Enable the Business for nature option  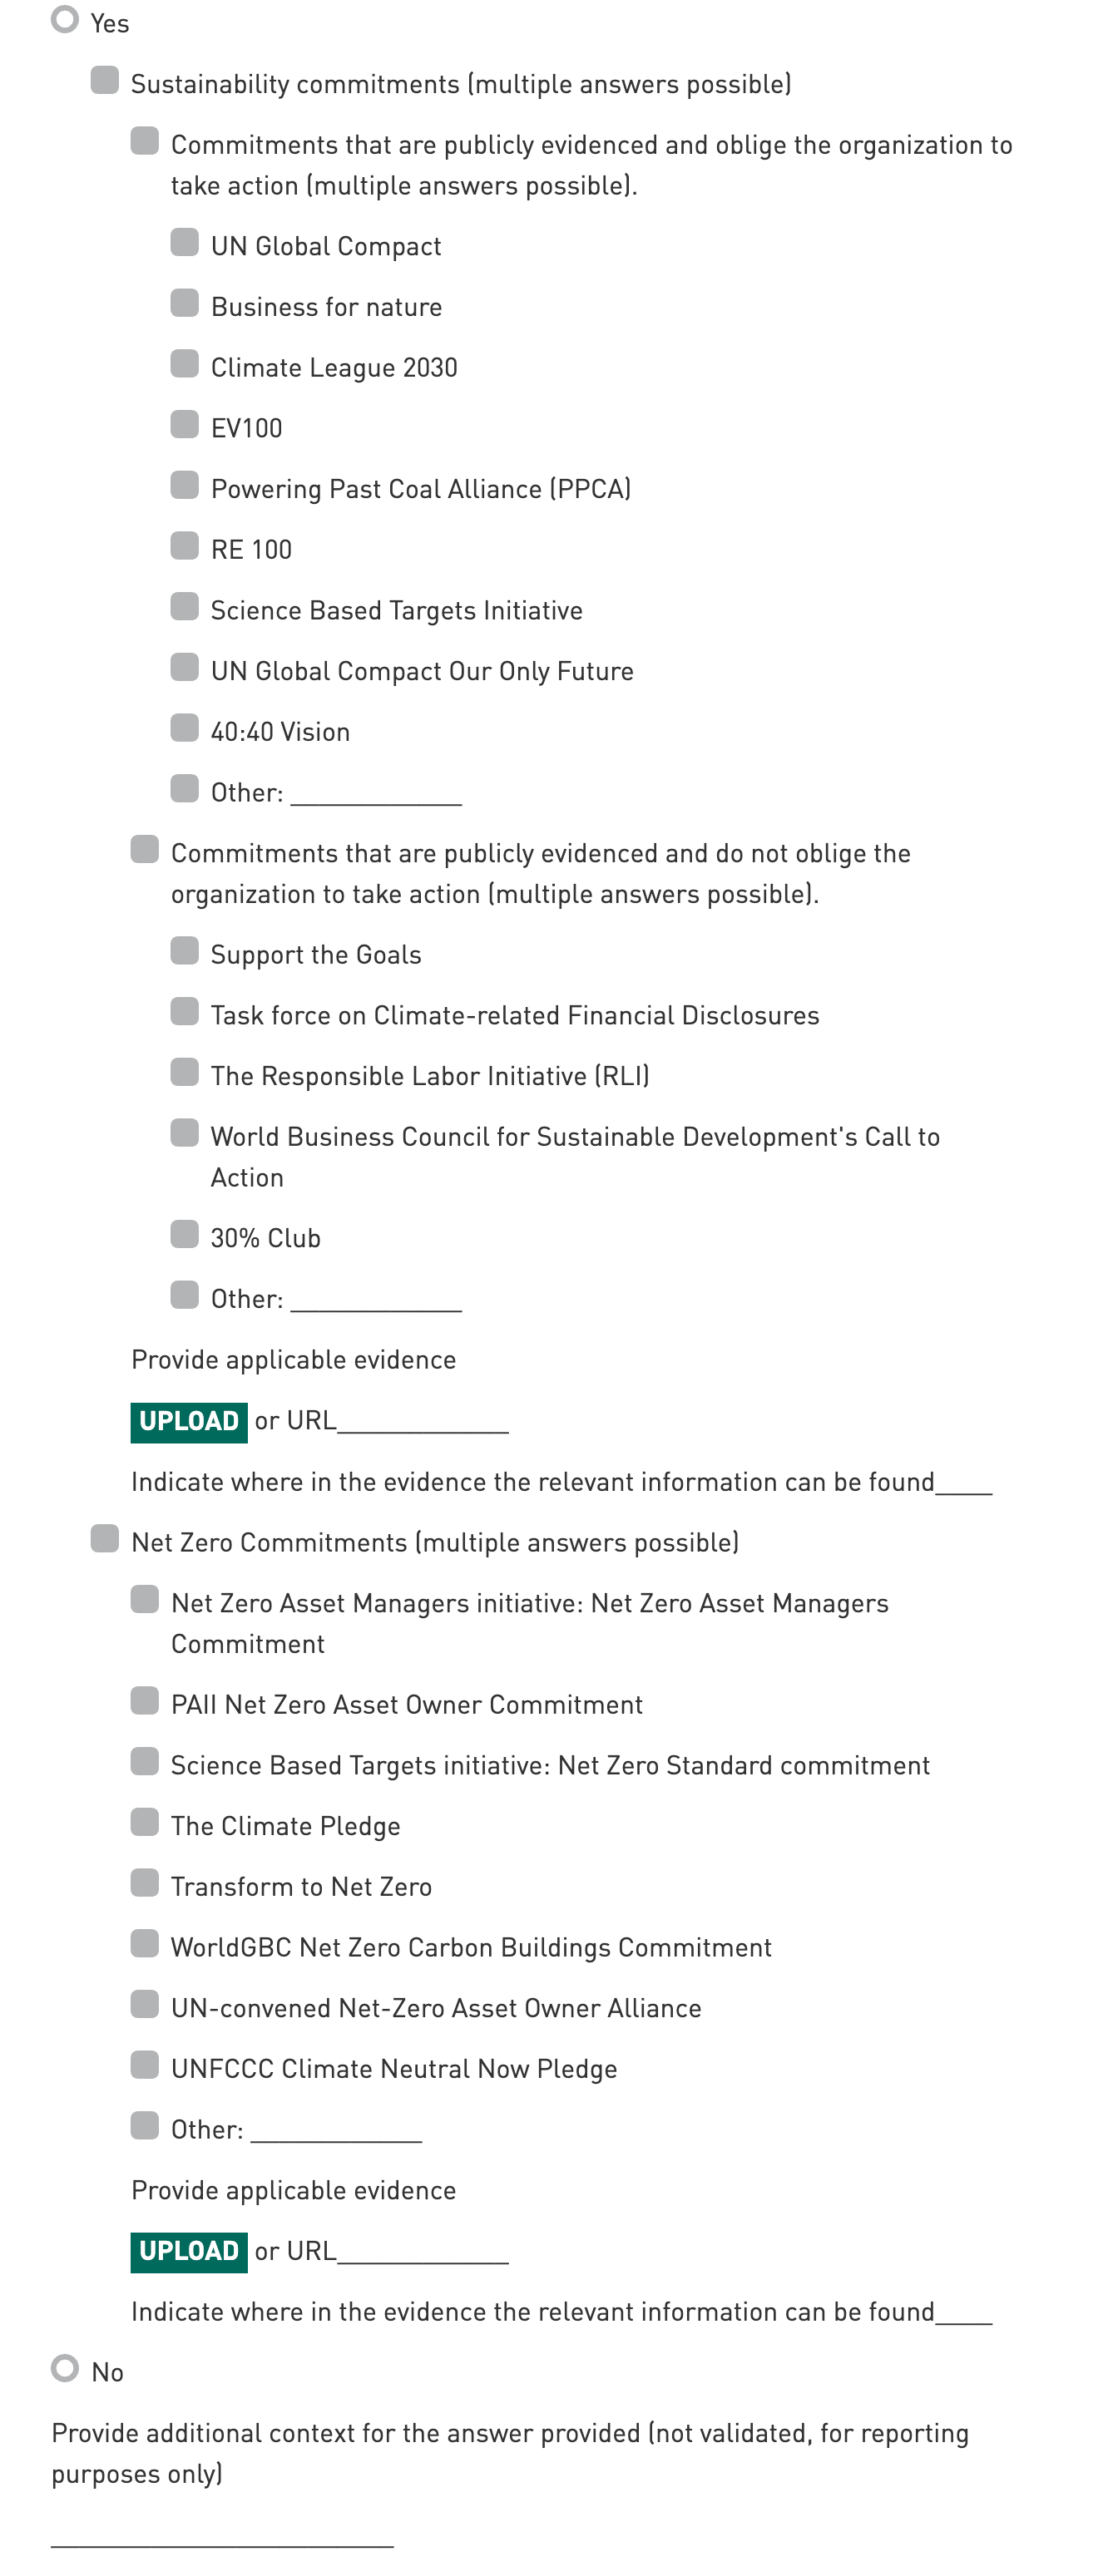[x=185, y=303]
